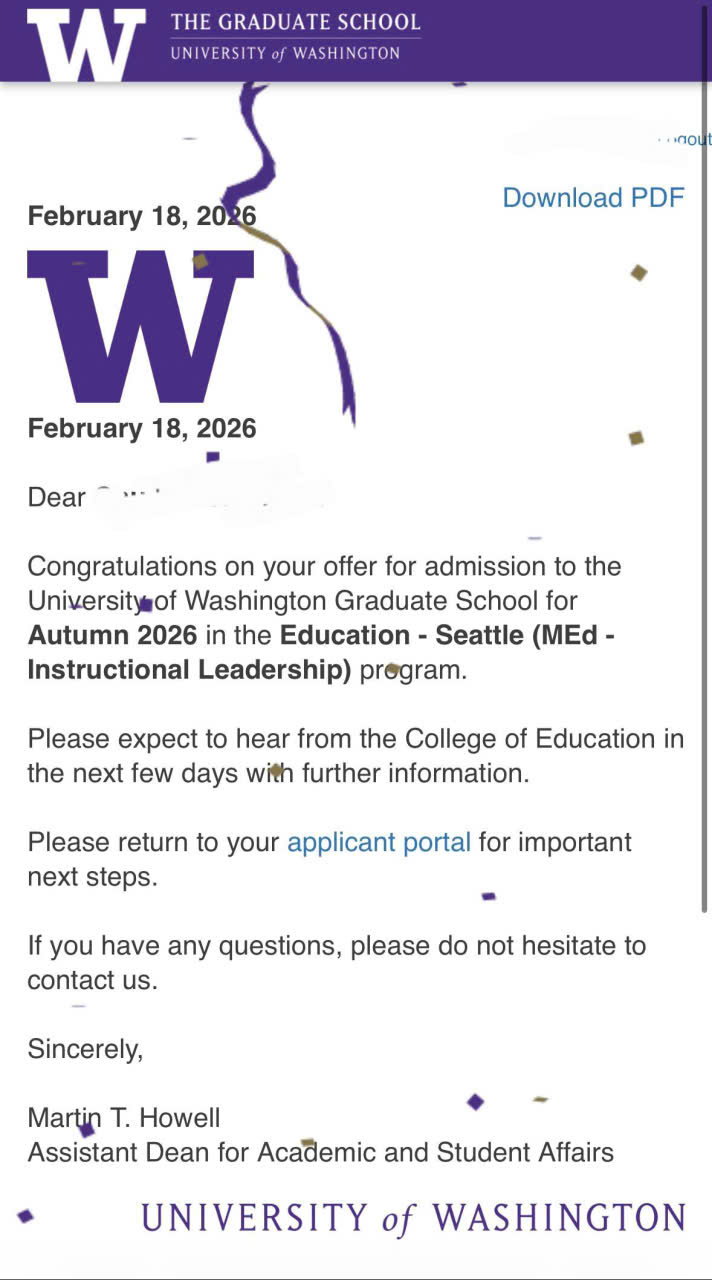Click the Dear salutation line
Screen dimensions: 712x1280
point(57,497)
